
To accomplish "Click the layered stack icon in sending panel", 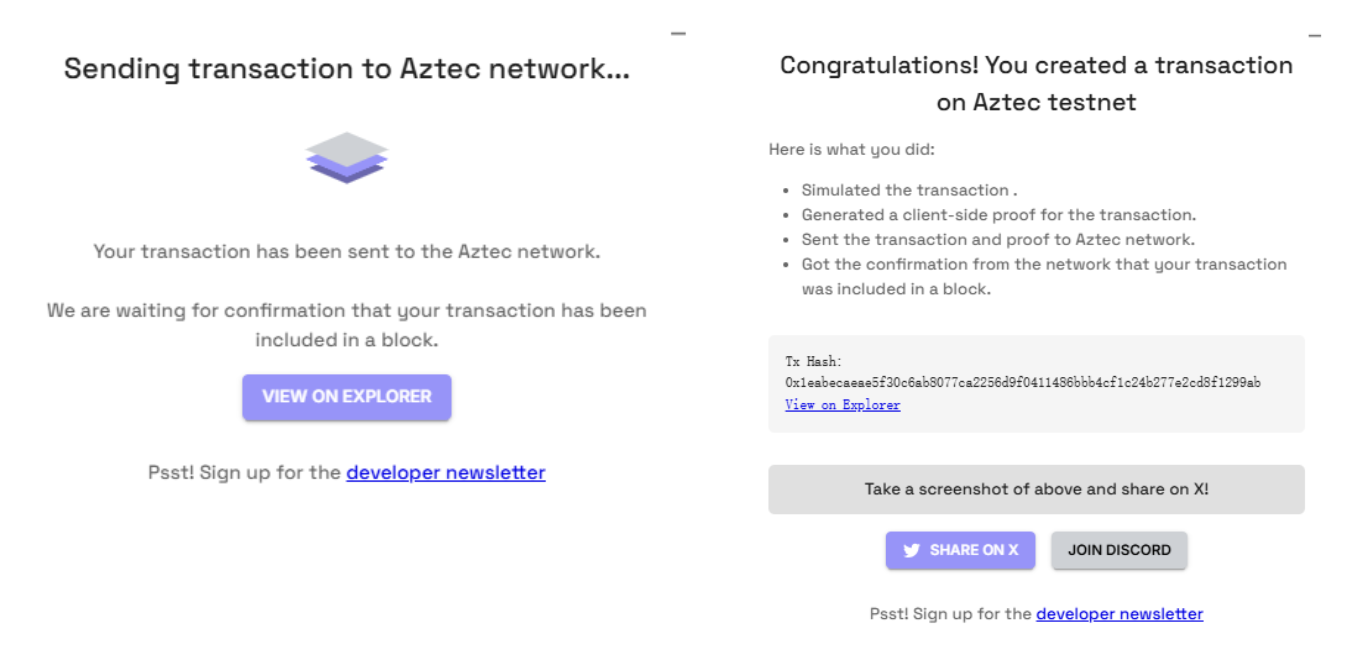I will point(346,157).
